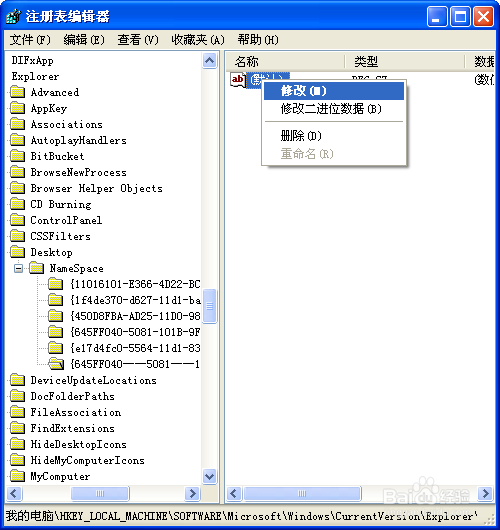Screen dimensions: 500x530
Task: Click the ab string value icon
Action: (x=238, y=80)
